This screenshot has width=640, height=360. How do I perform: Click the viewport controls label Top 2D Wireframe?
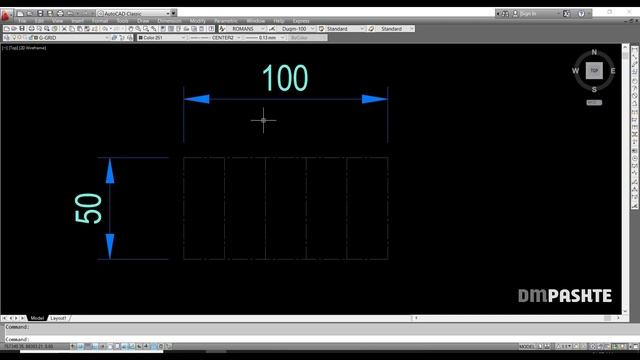(24, 48)
